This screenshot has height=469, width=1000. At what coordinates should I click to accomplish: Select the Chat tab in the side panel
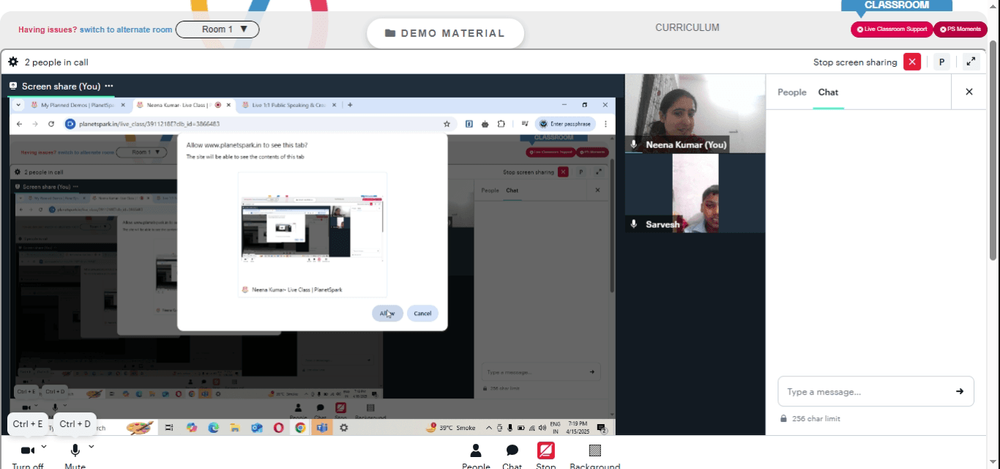pos(828,92)
